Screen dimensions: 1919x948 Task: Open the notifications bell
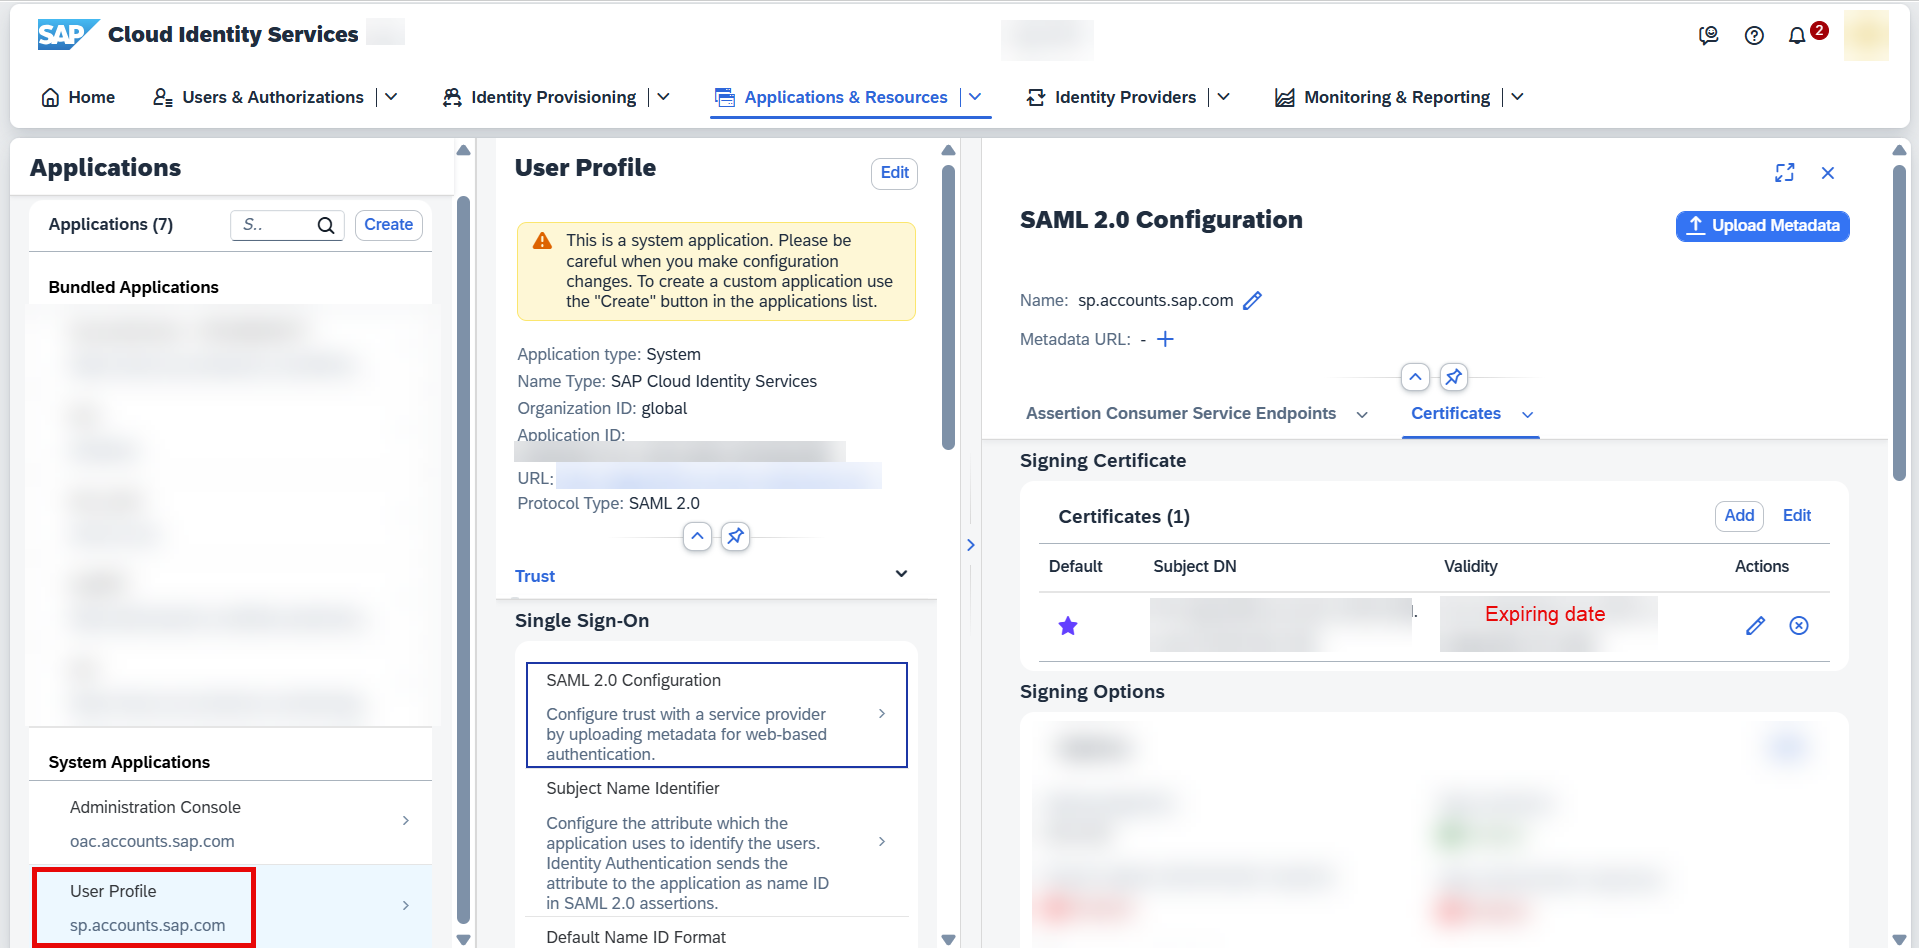(1797, 36)
